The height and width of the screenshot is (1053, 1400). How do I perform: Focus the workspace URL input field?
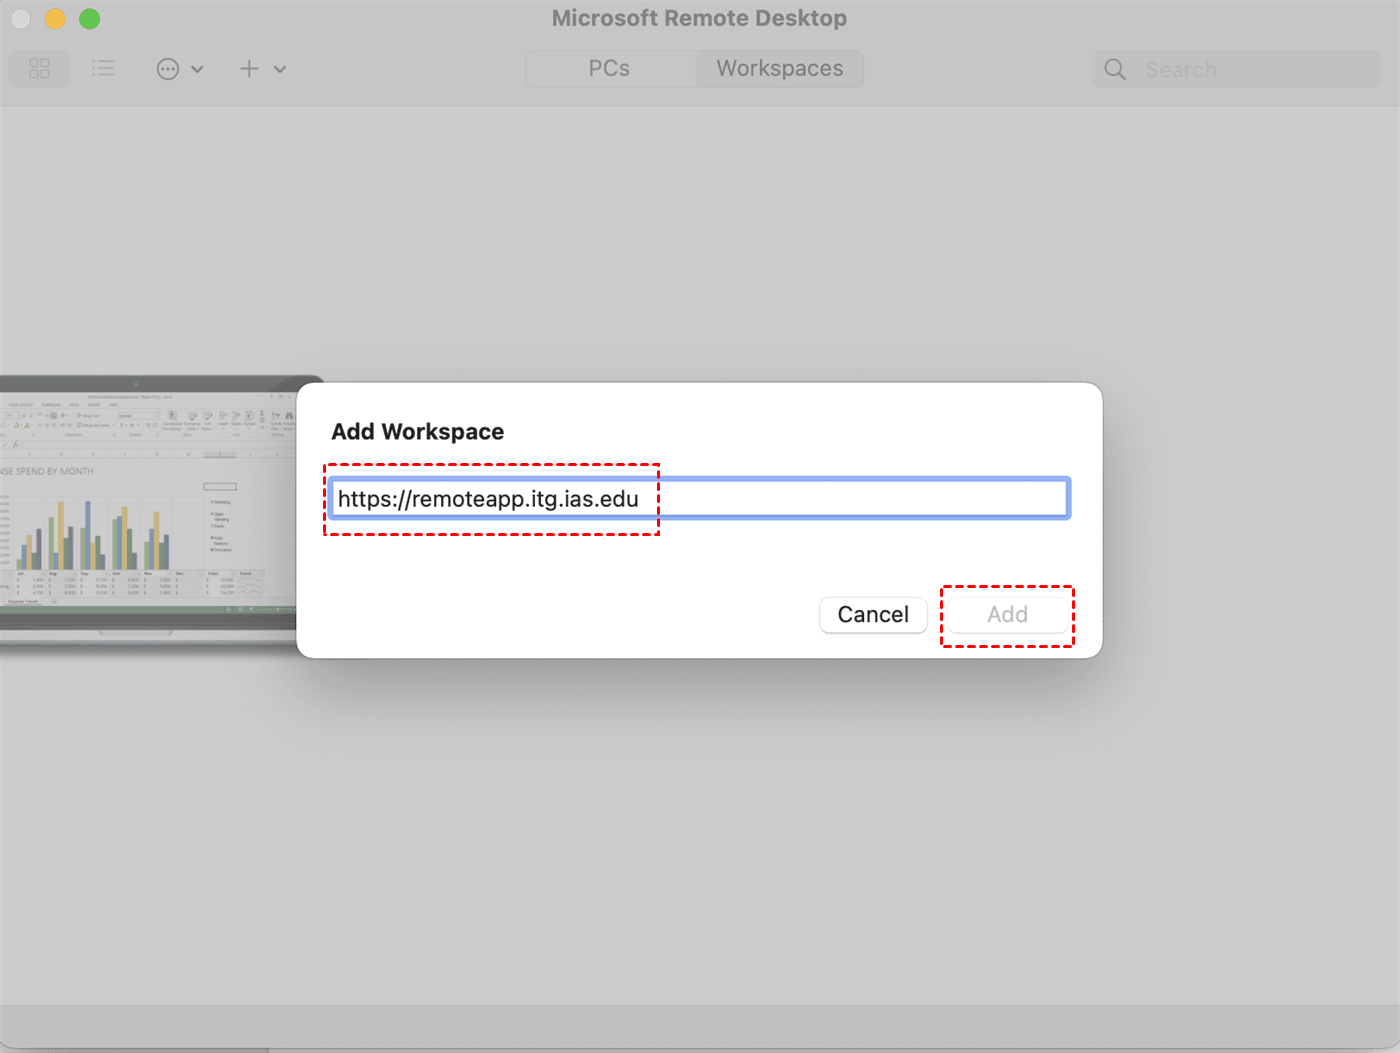850,499
